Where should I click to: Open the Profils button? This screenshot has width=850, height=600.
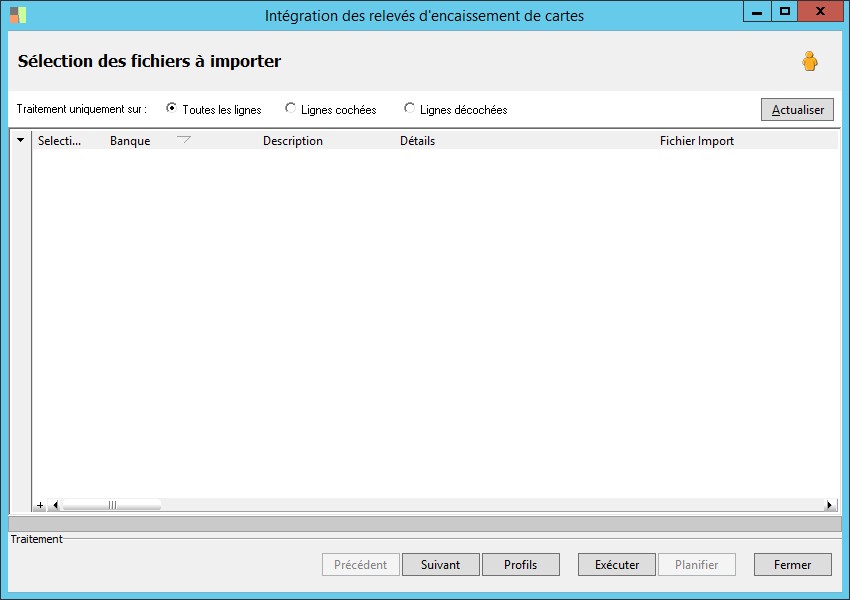tap(520, 565)
